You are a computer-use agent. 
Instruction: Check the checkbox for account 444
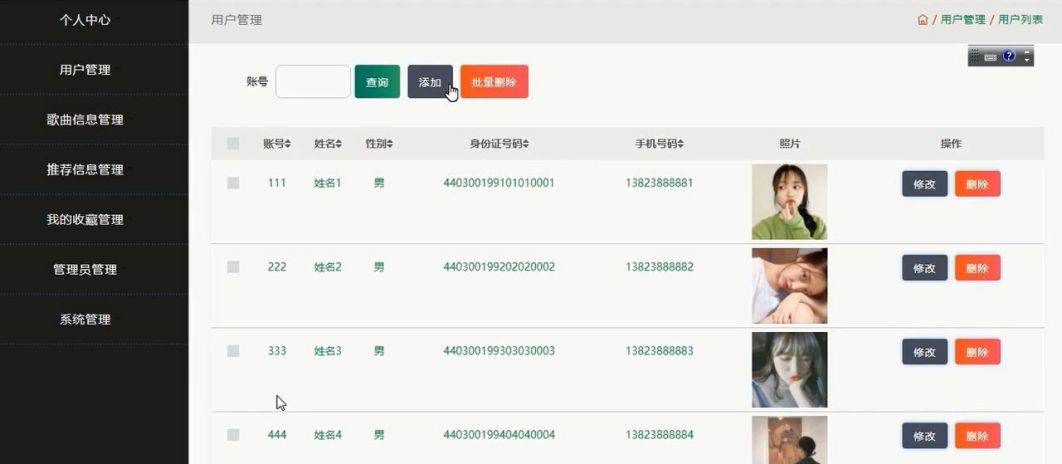tap(233, 435)
